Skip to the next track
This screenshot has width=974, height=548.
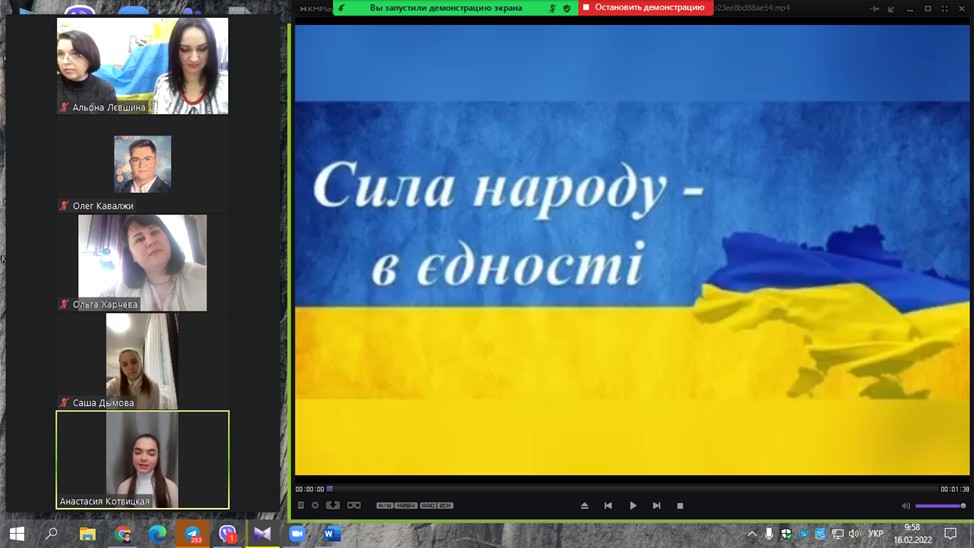656,506
